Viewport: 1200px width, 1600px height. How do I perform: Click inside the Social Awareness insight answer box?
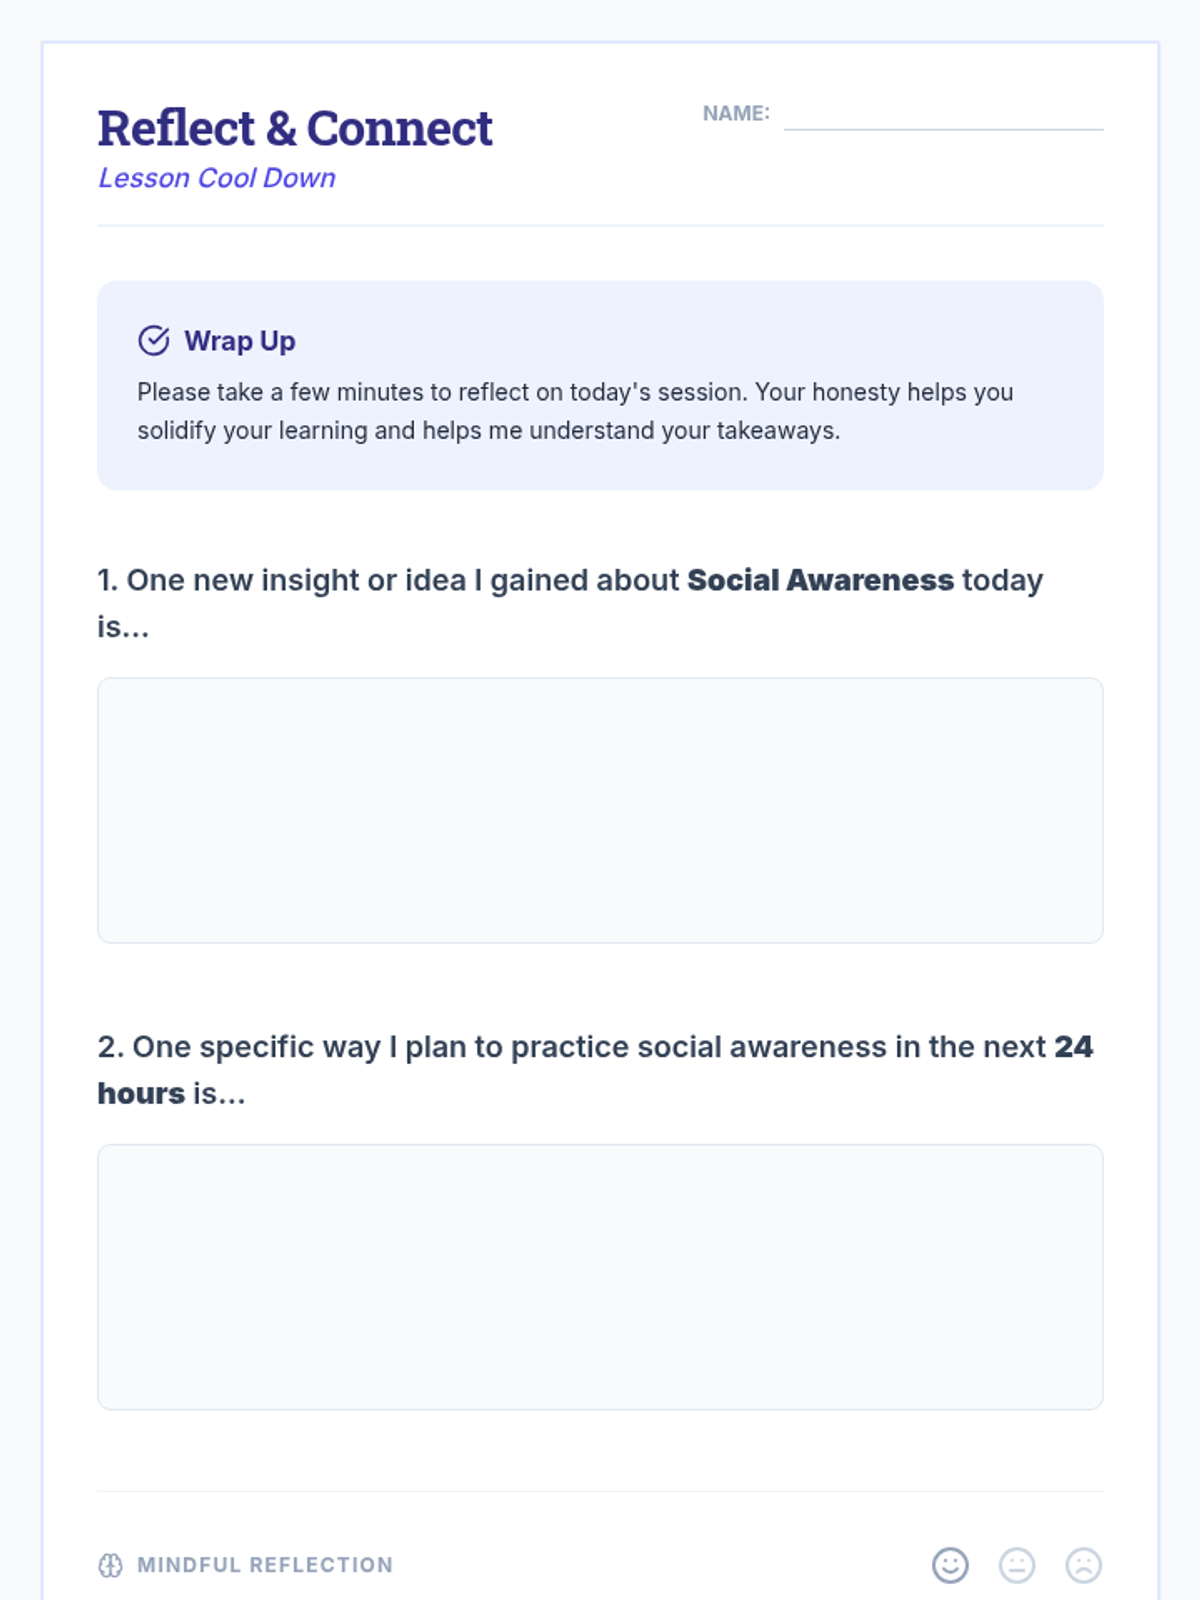coord(600,810)
